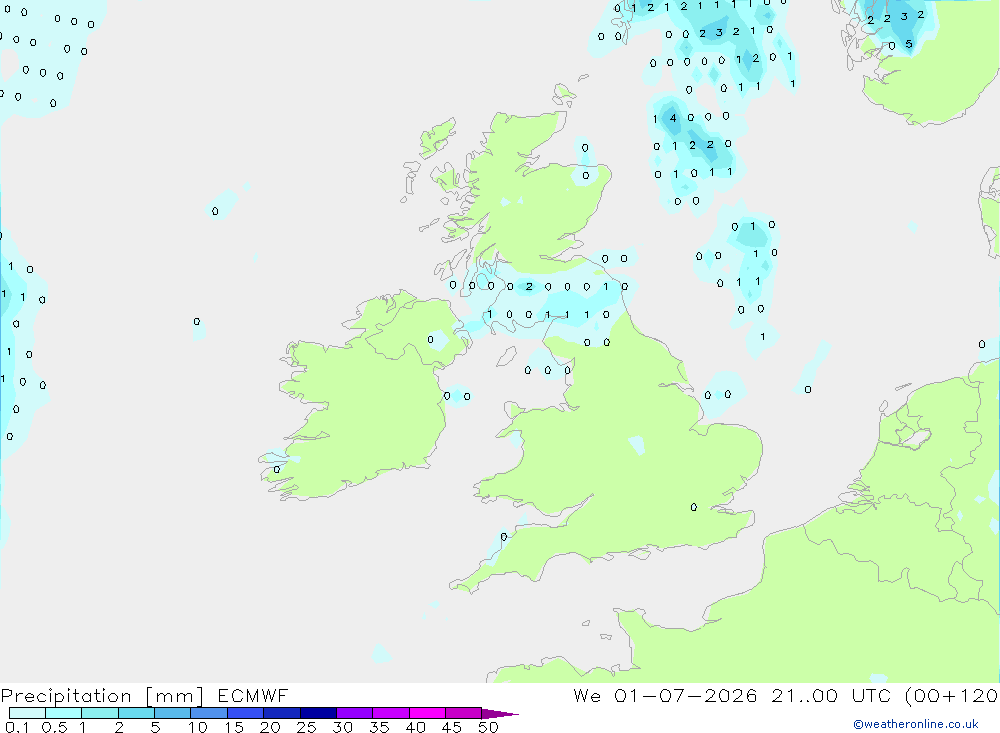Pick the 2–5 mm legend swatch
The height and width of the screenshot is (733, 1000).
[x=136, y=713]
